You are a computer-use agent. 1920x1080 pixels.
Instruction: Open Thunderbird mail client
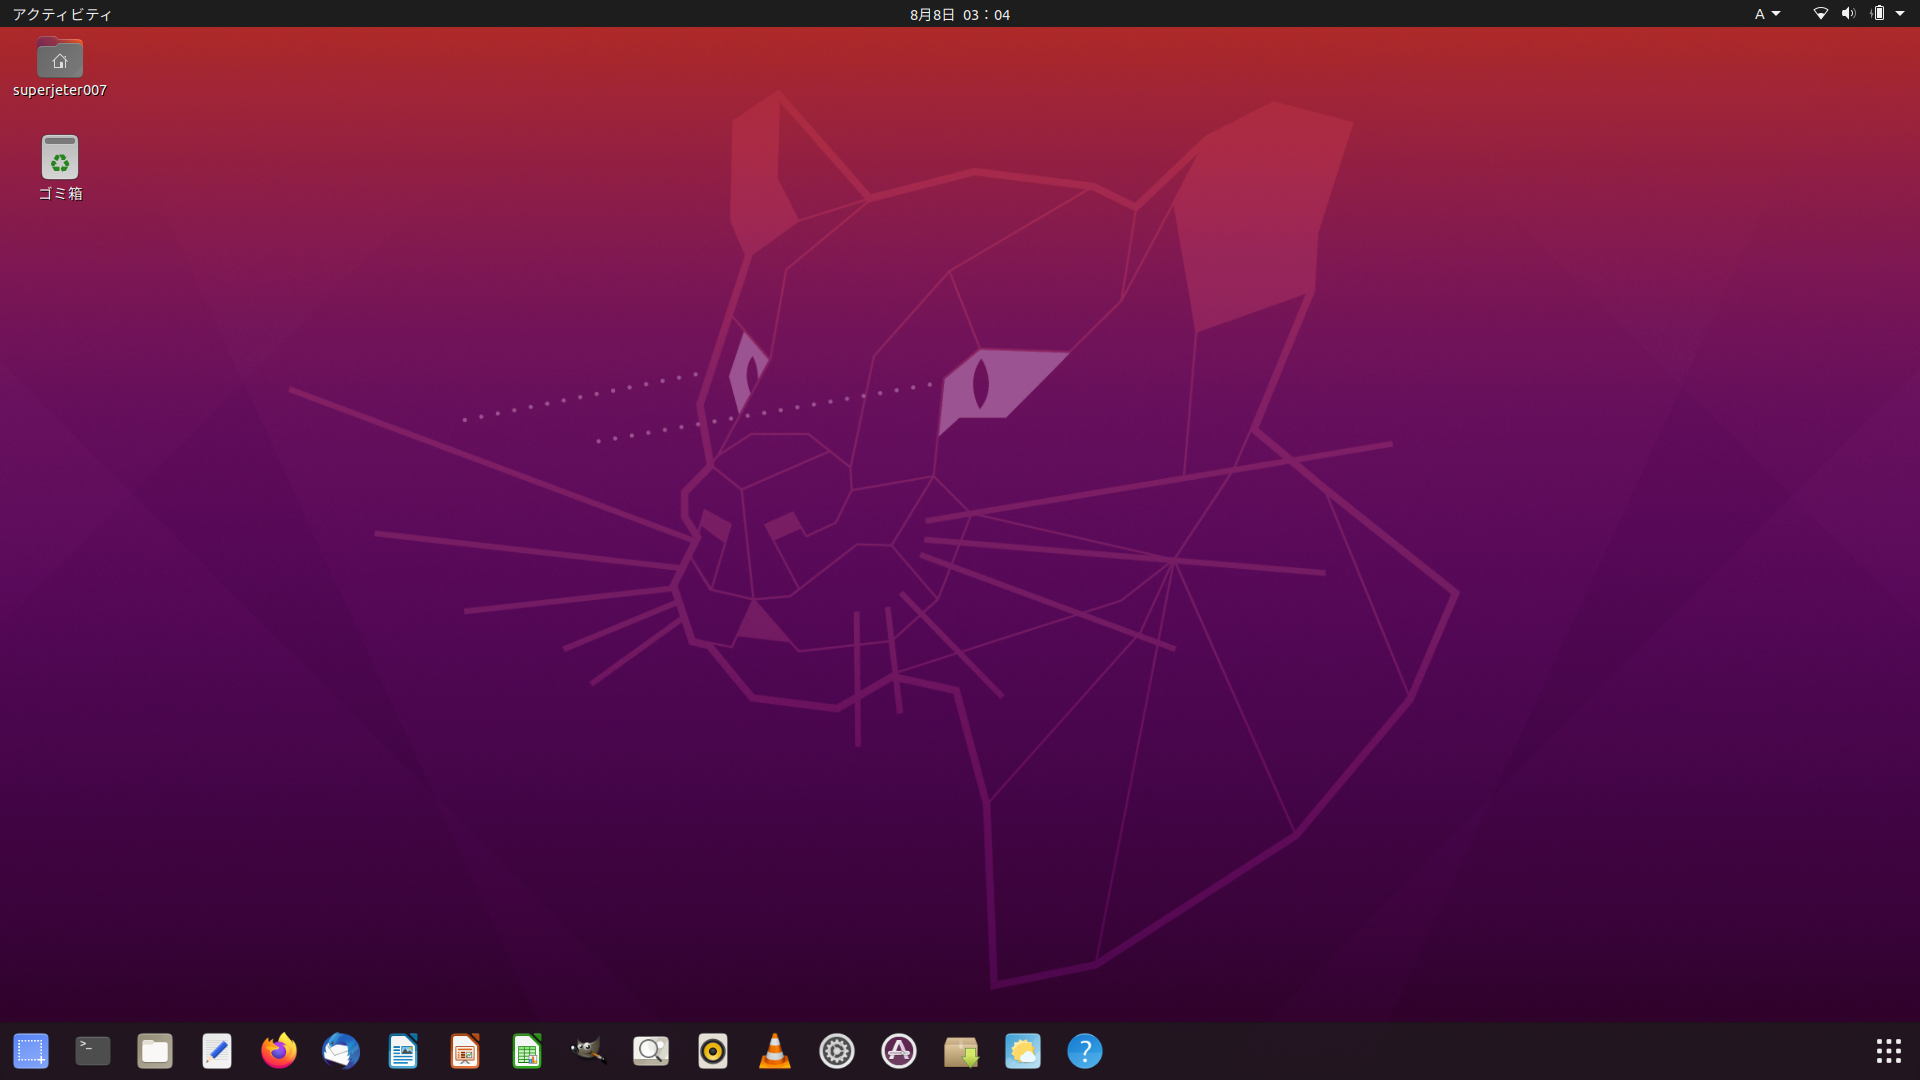point(341,1051)
